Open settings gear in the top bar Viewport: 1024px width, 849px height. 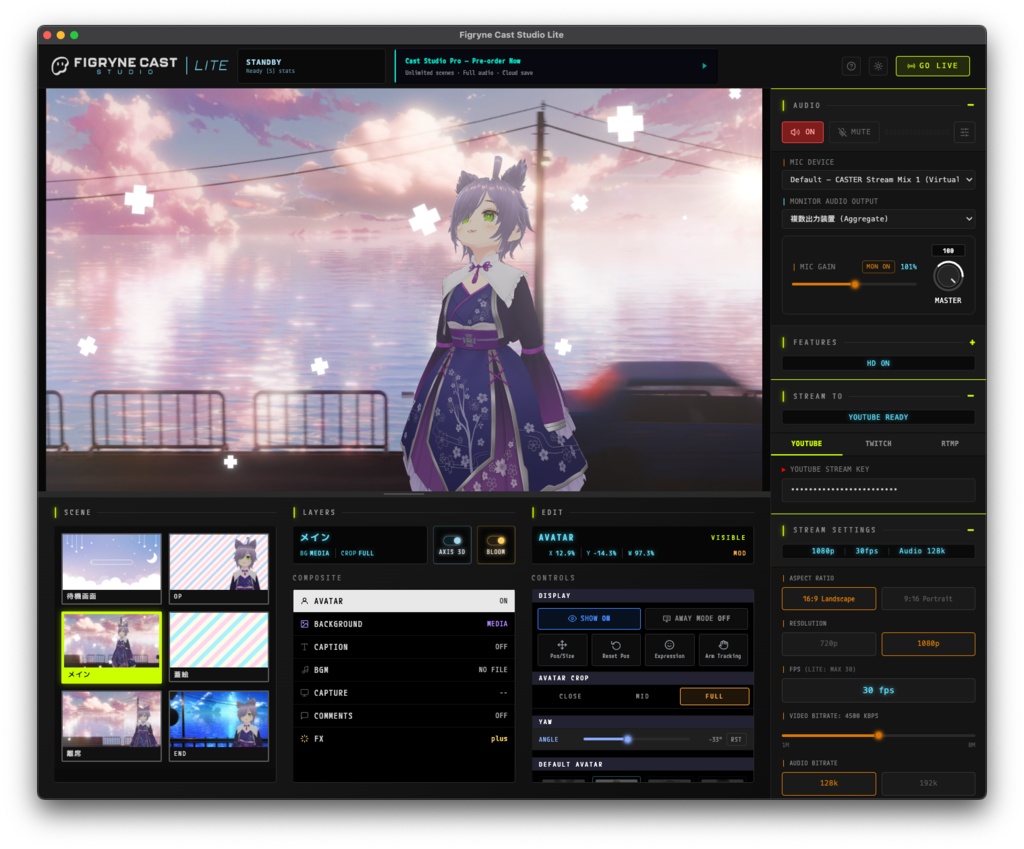click(x=878, y=66)
